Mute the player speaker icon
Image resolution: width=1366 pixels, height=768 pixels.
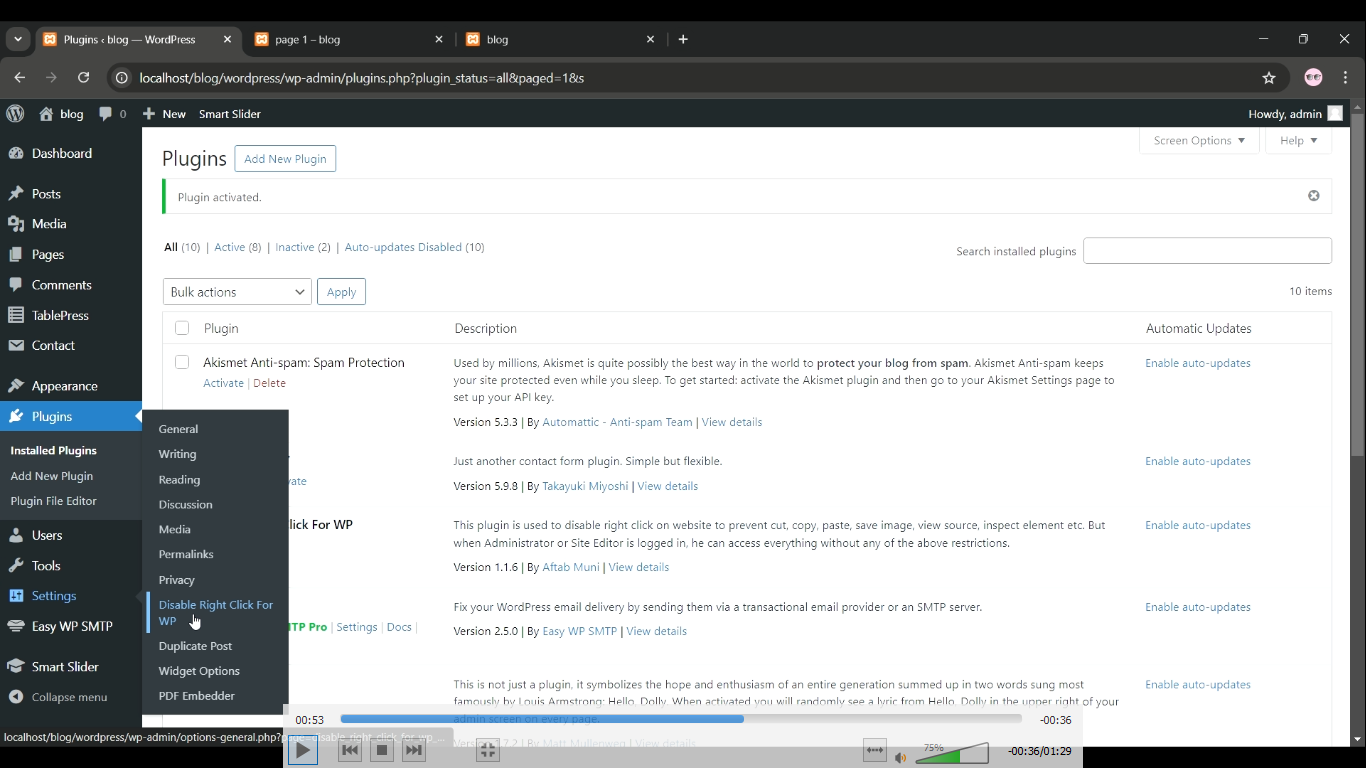point(900,757)
